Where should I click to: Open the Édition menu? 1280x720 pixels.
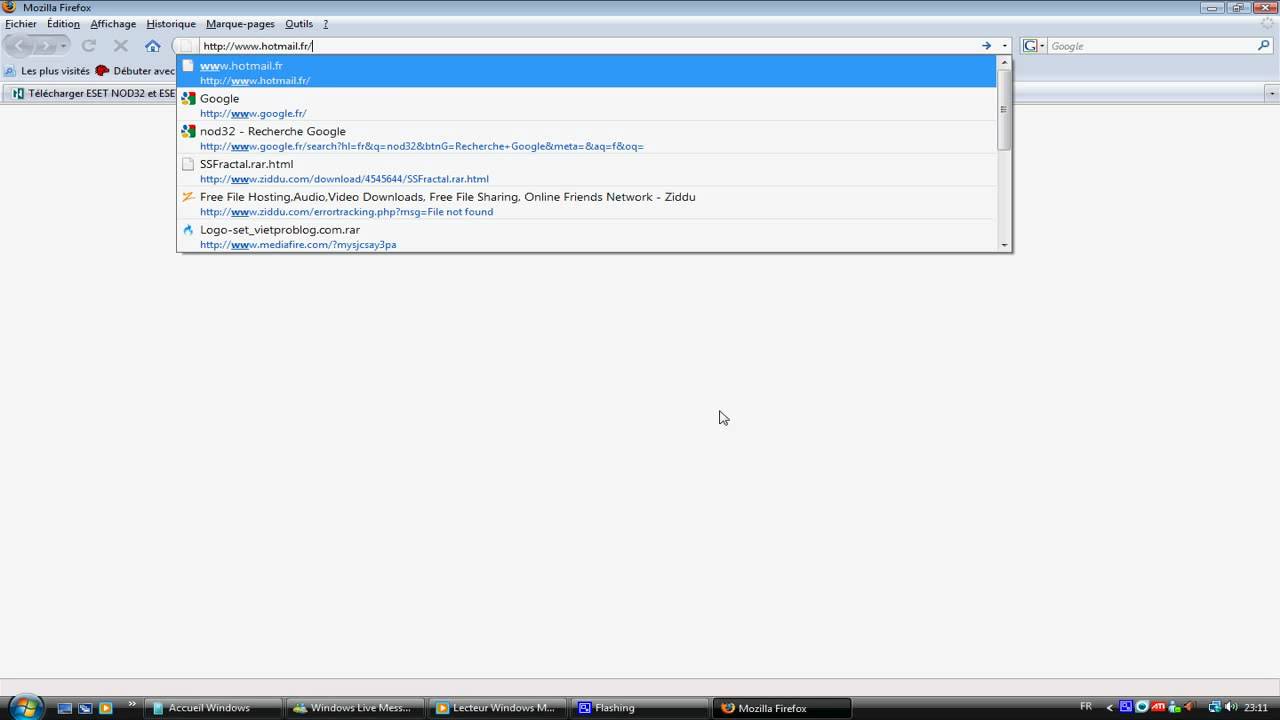click(63, 24)
